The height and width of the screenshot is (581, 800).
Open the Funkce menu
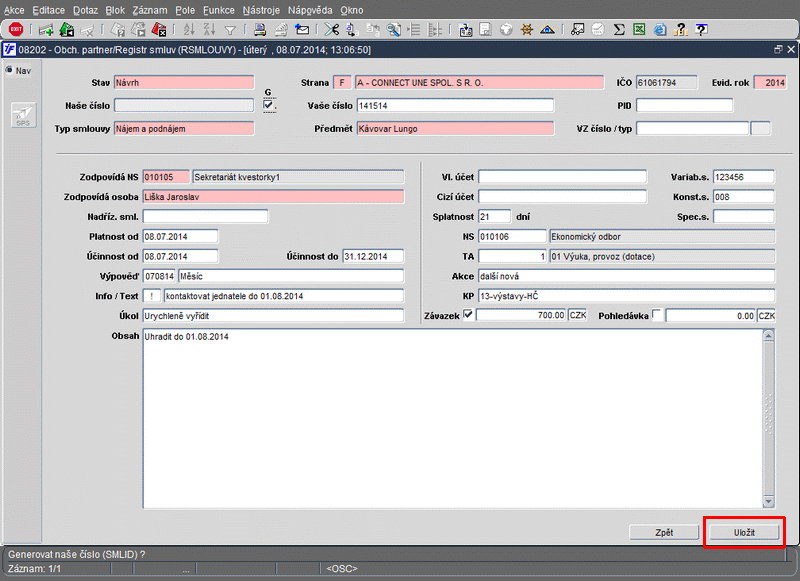(218, 10)
